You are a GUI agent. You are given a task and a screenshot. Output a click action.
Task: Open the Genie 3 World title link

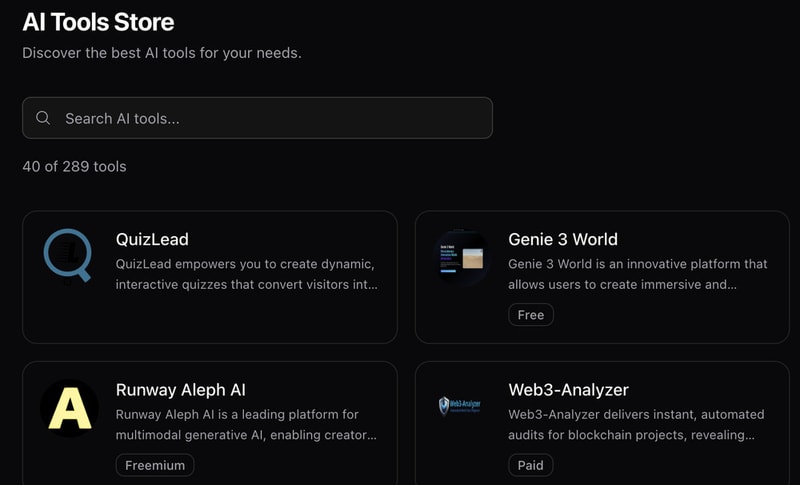point(562,239)
